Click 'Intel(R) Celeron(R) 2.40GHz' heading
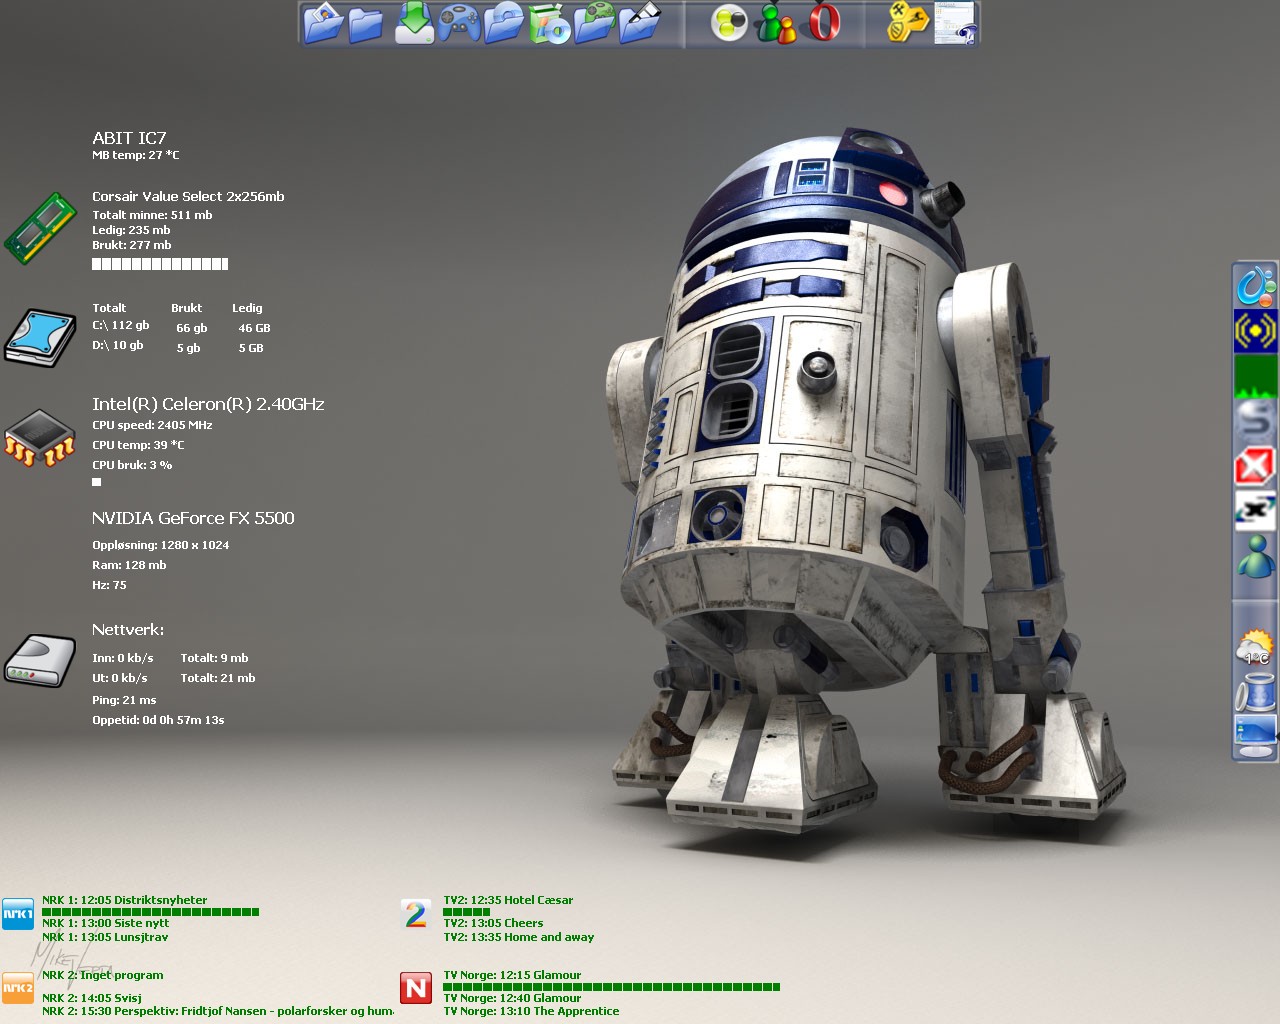Viewport: 1280px width, 1024px height. click(x=208, y=404)
